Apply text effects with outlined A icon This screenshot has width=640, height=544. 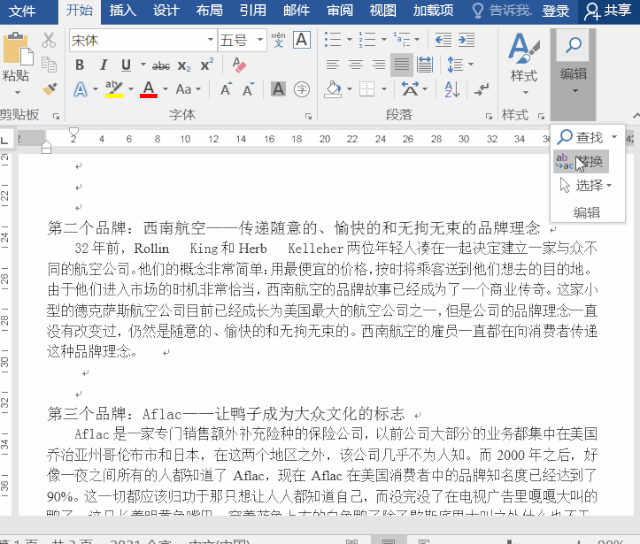click(x=80, y=89)
